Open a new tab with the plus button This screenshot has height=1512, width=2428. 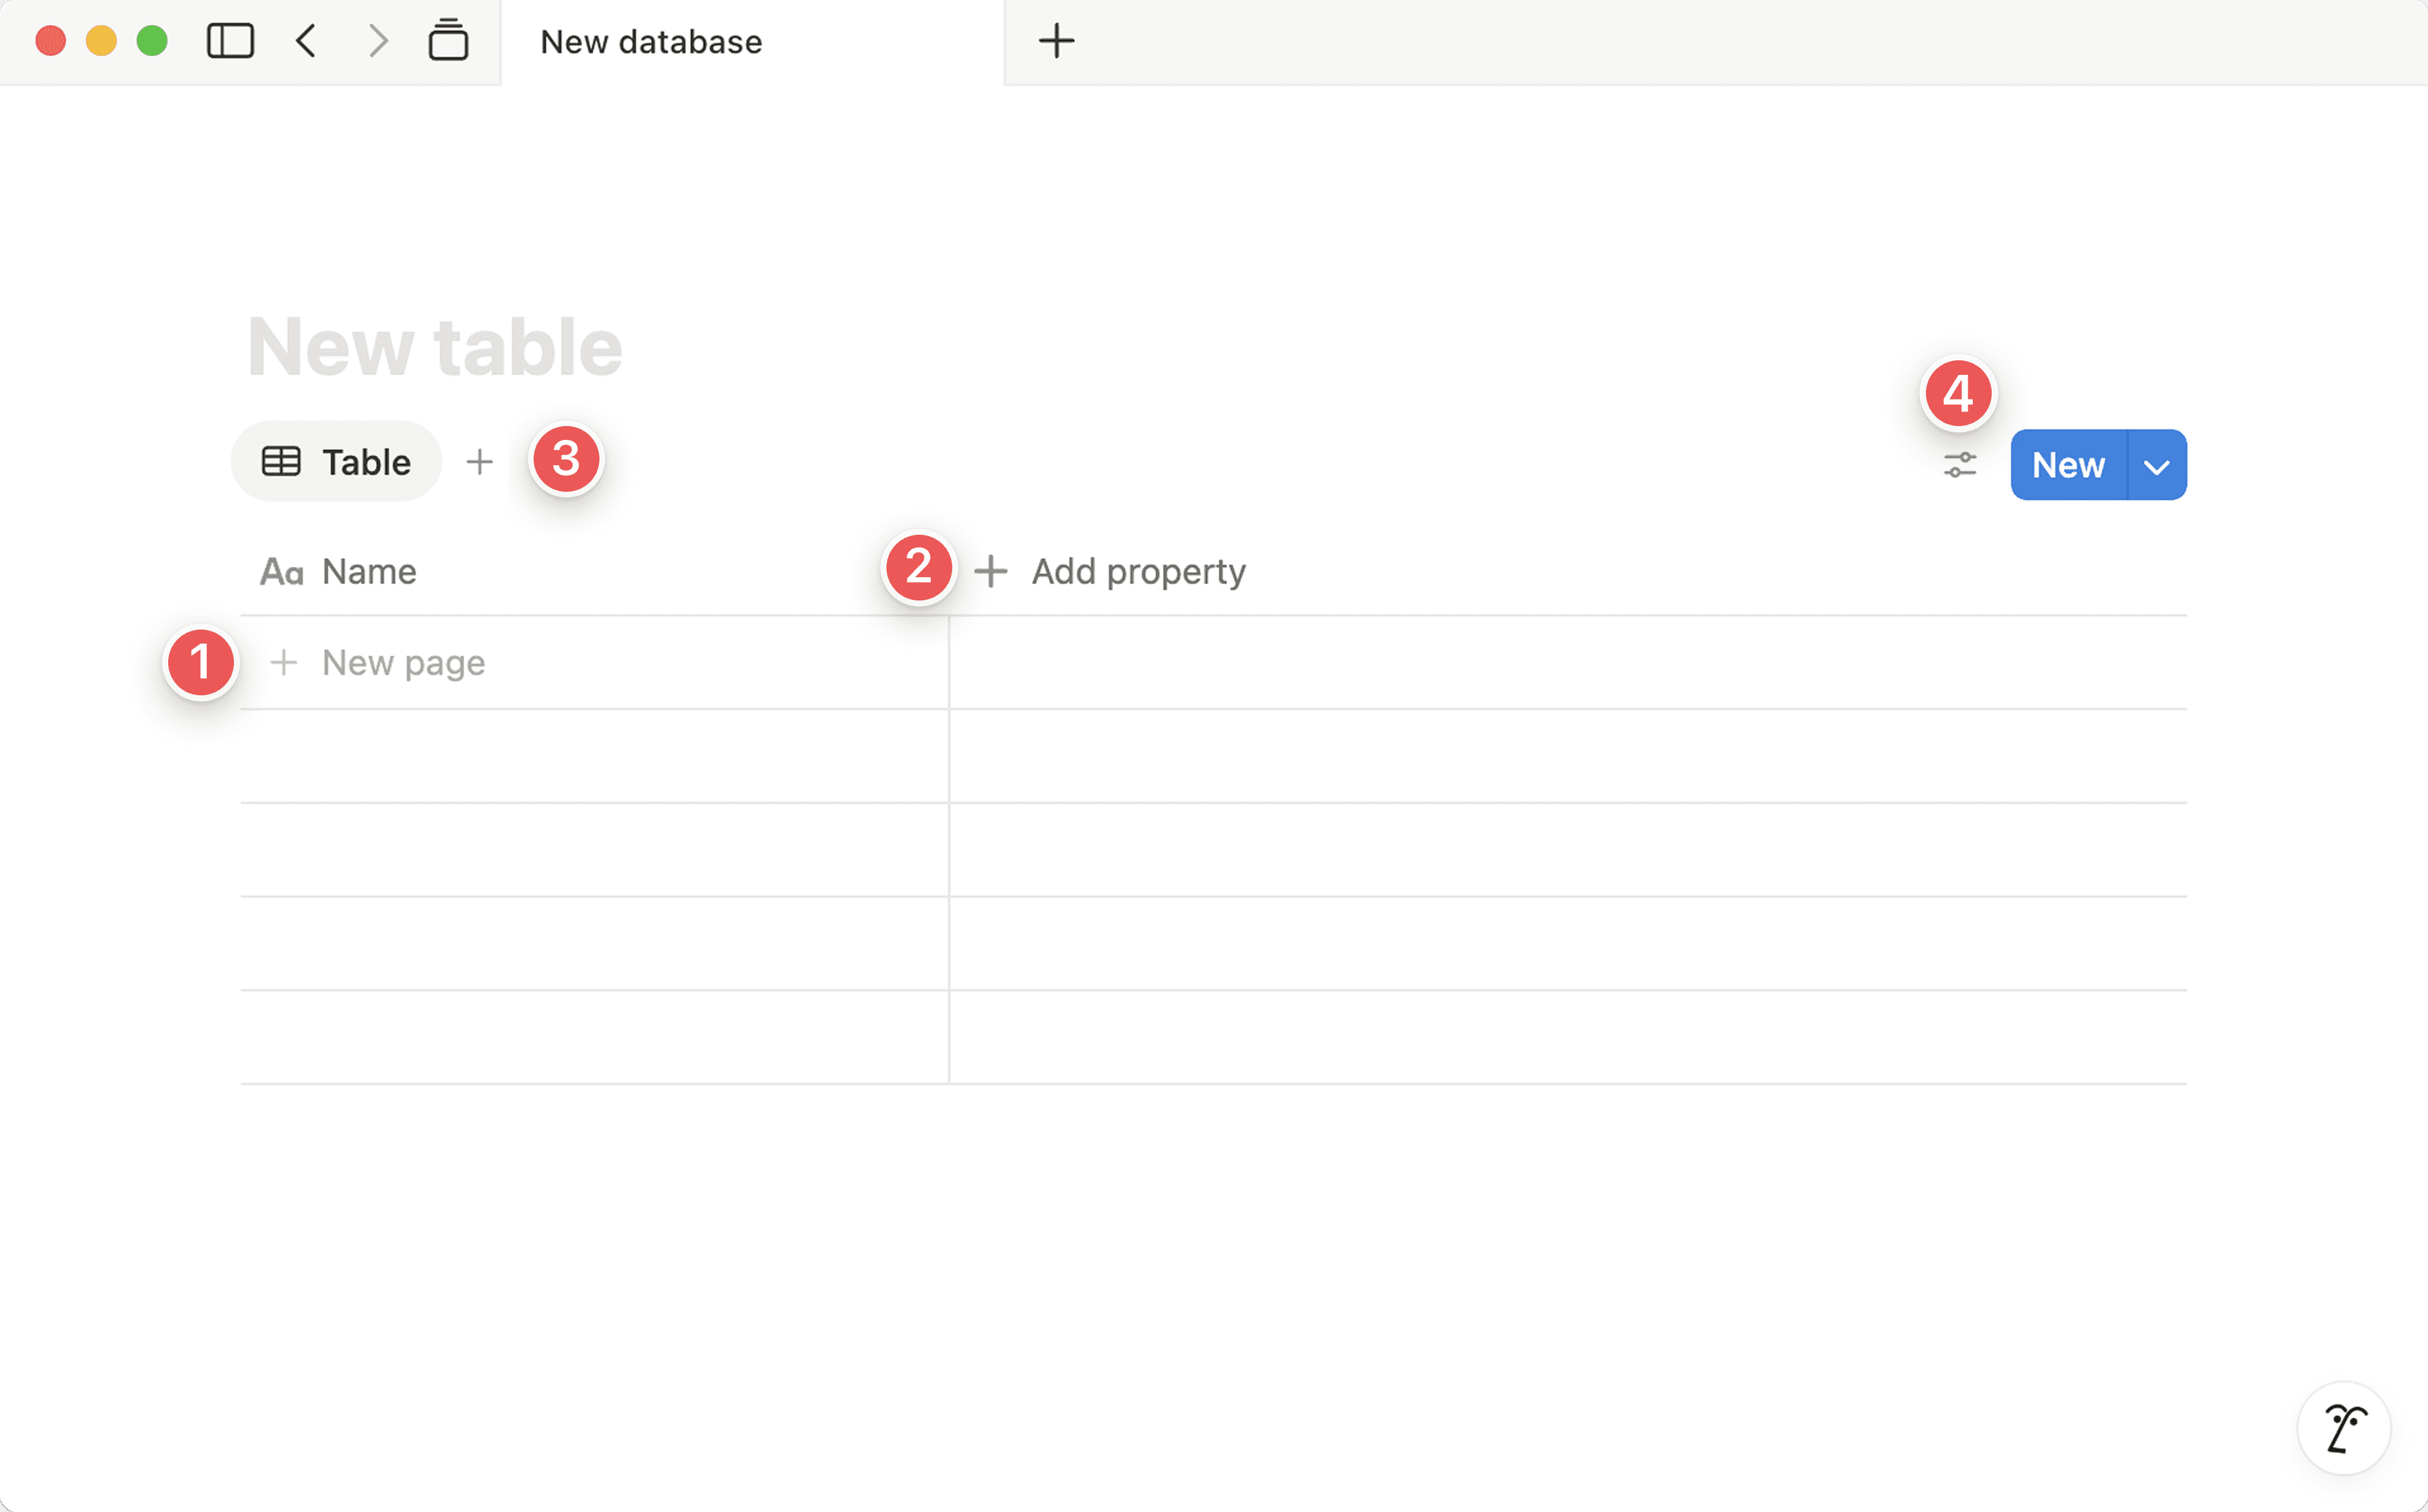(1056, 41)
